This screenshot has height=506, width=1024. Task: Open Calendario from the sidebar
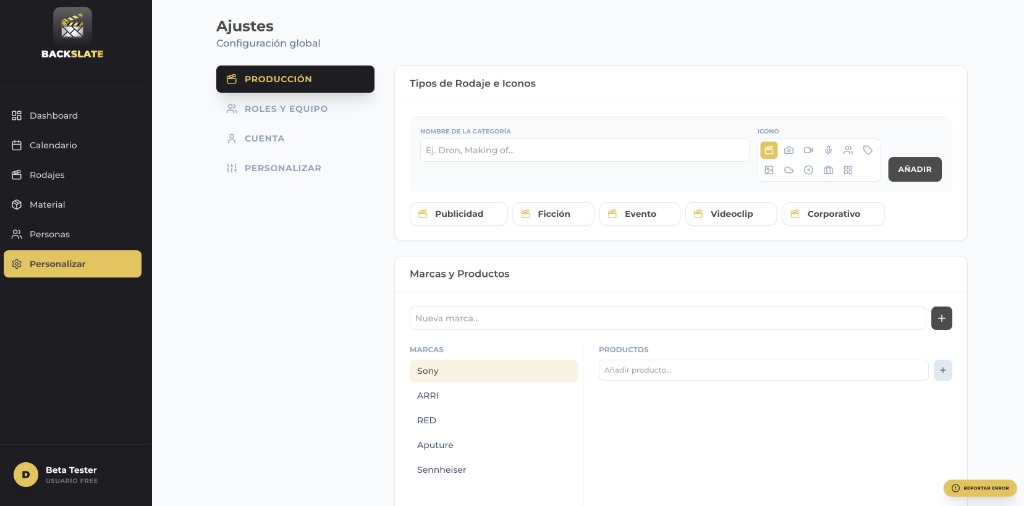(x=53, y=145)
